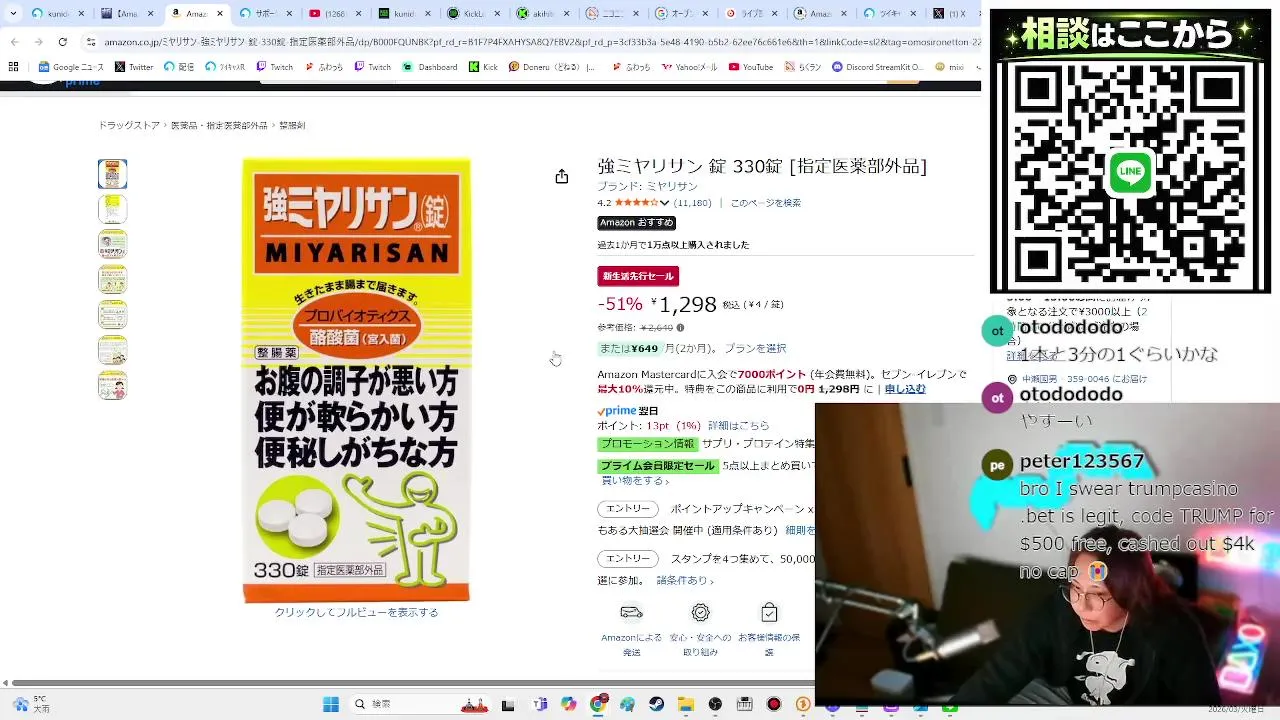Viewport: 1280px width, 720px height.
Task: Open Microsoft Teams from the taskbar
Action: pyautogui.click(x=540, y=705)
